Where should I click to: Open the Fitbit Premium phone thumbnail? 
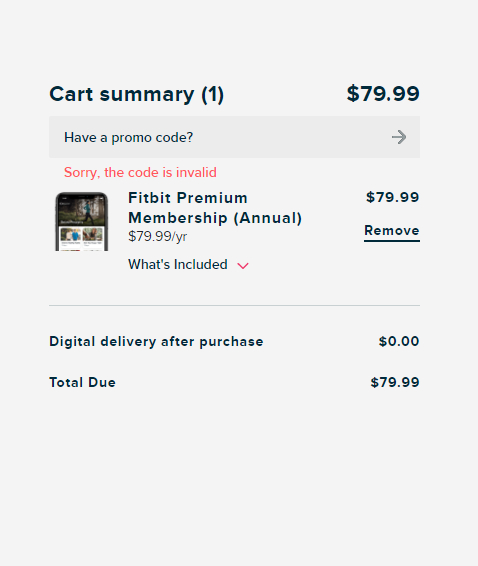(x=82, y=222)
